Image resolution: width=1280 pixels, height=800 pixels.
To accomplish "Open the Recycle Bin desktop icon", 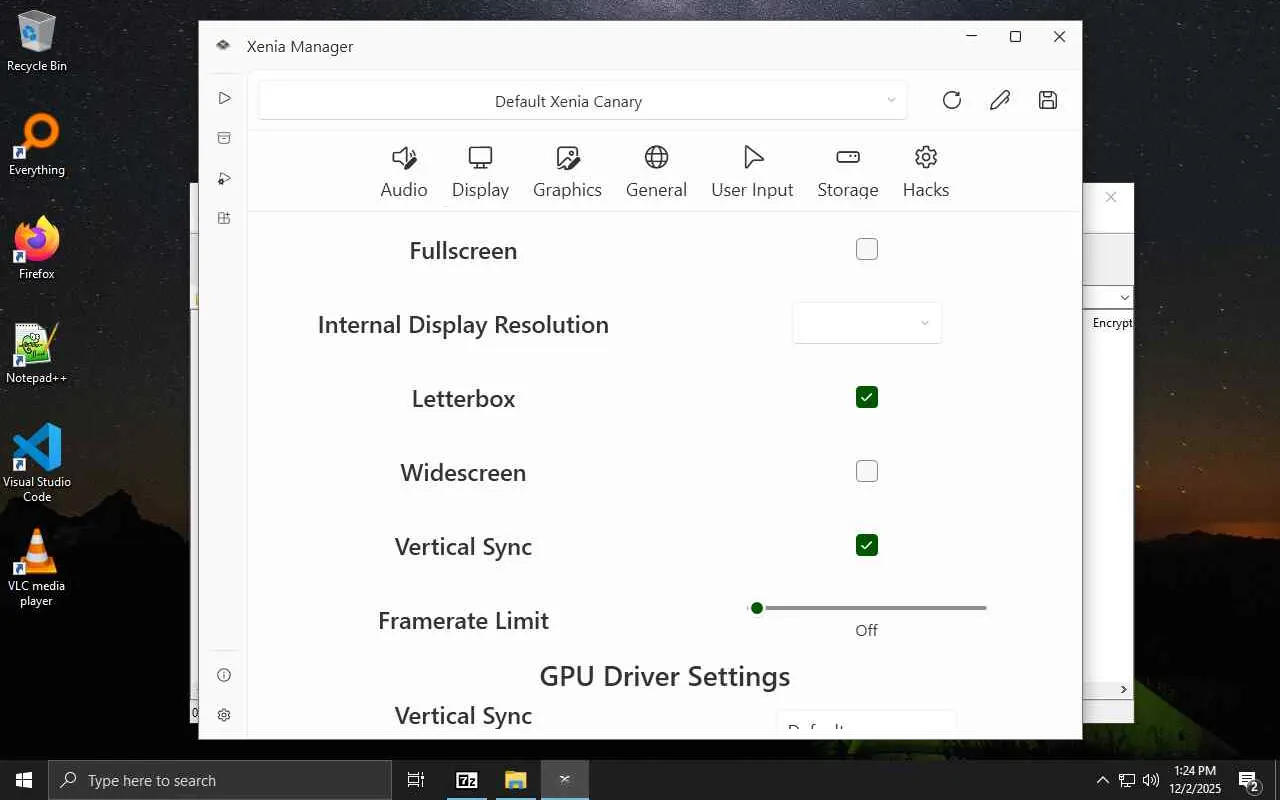I will click(37, 41).
